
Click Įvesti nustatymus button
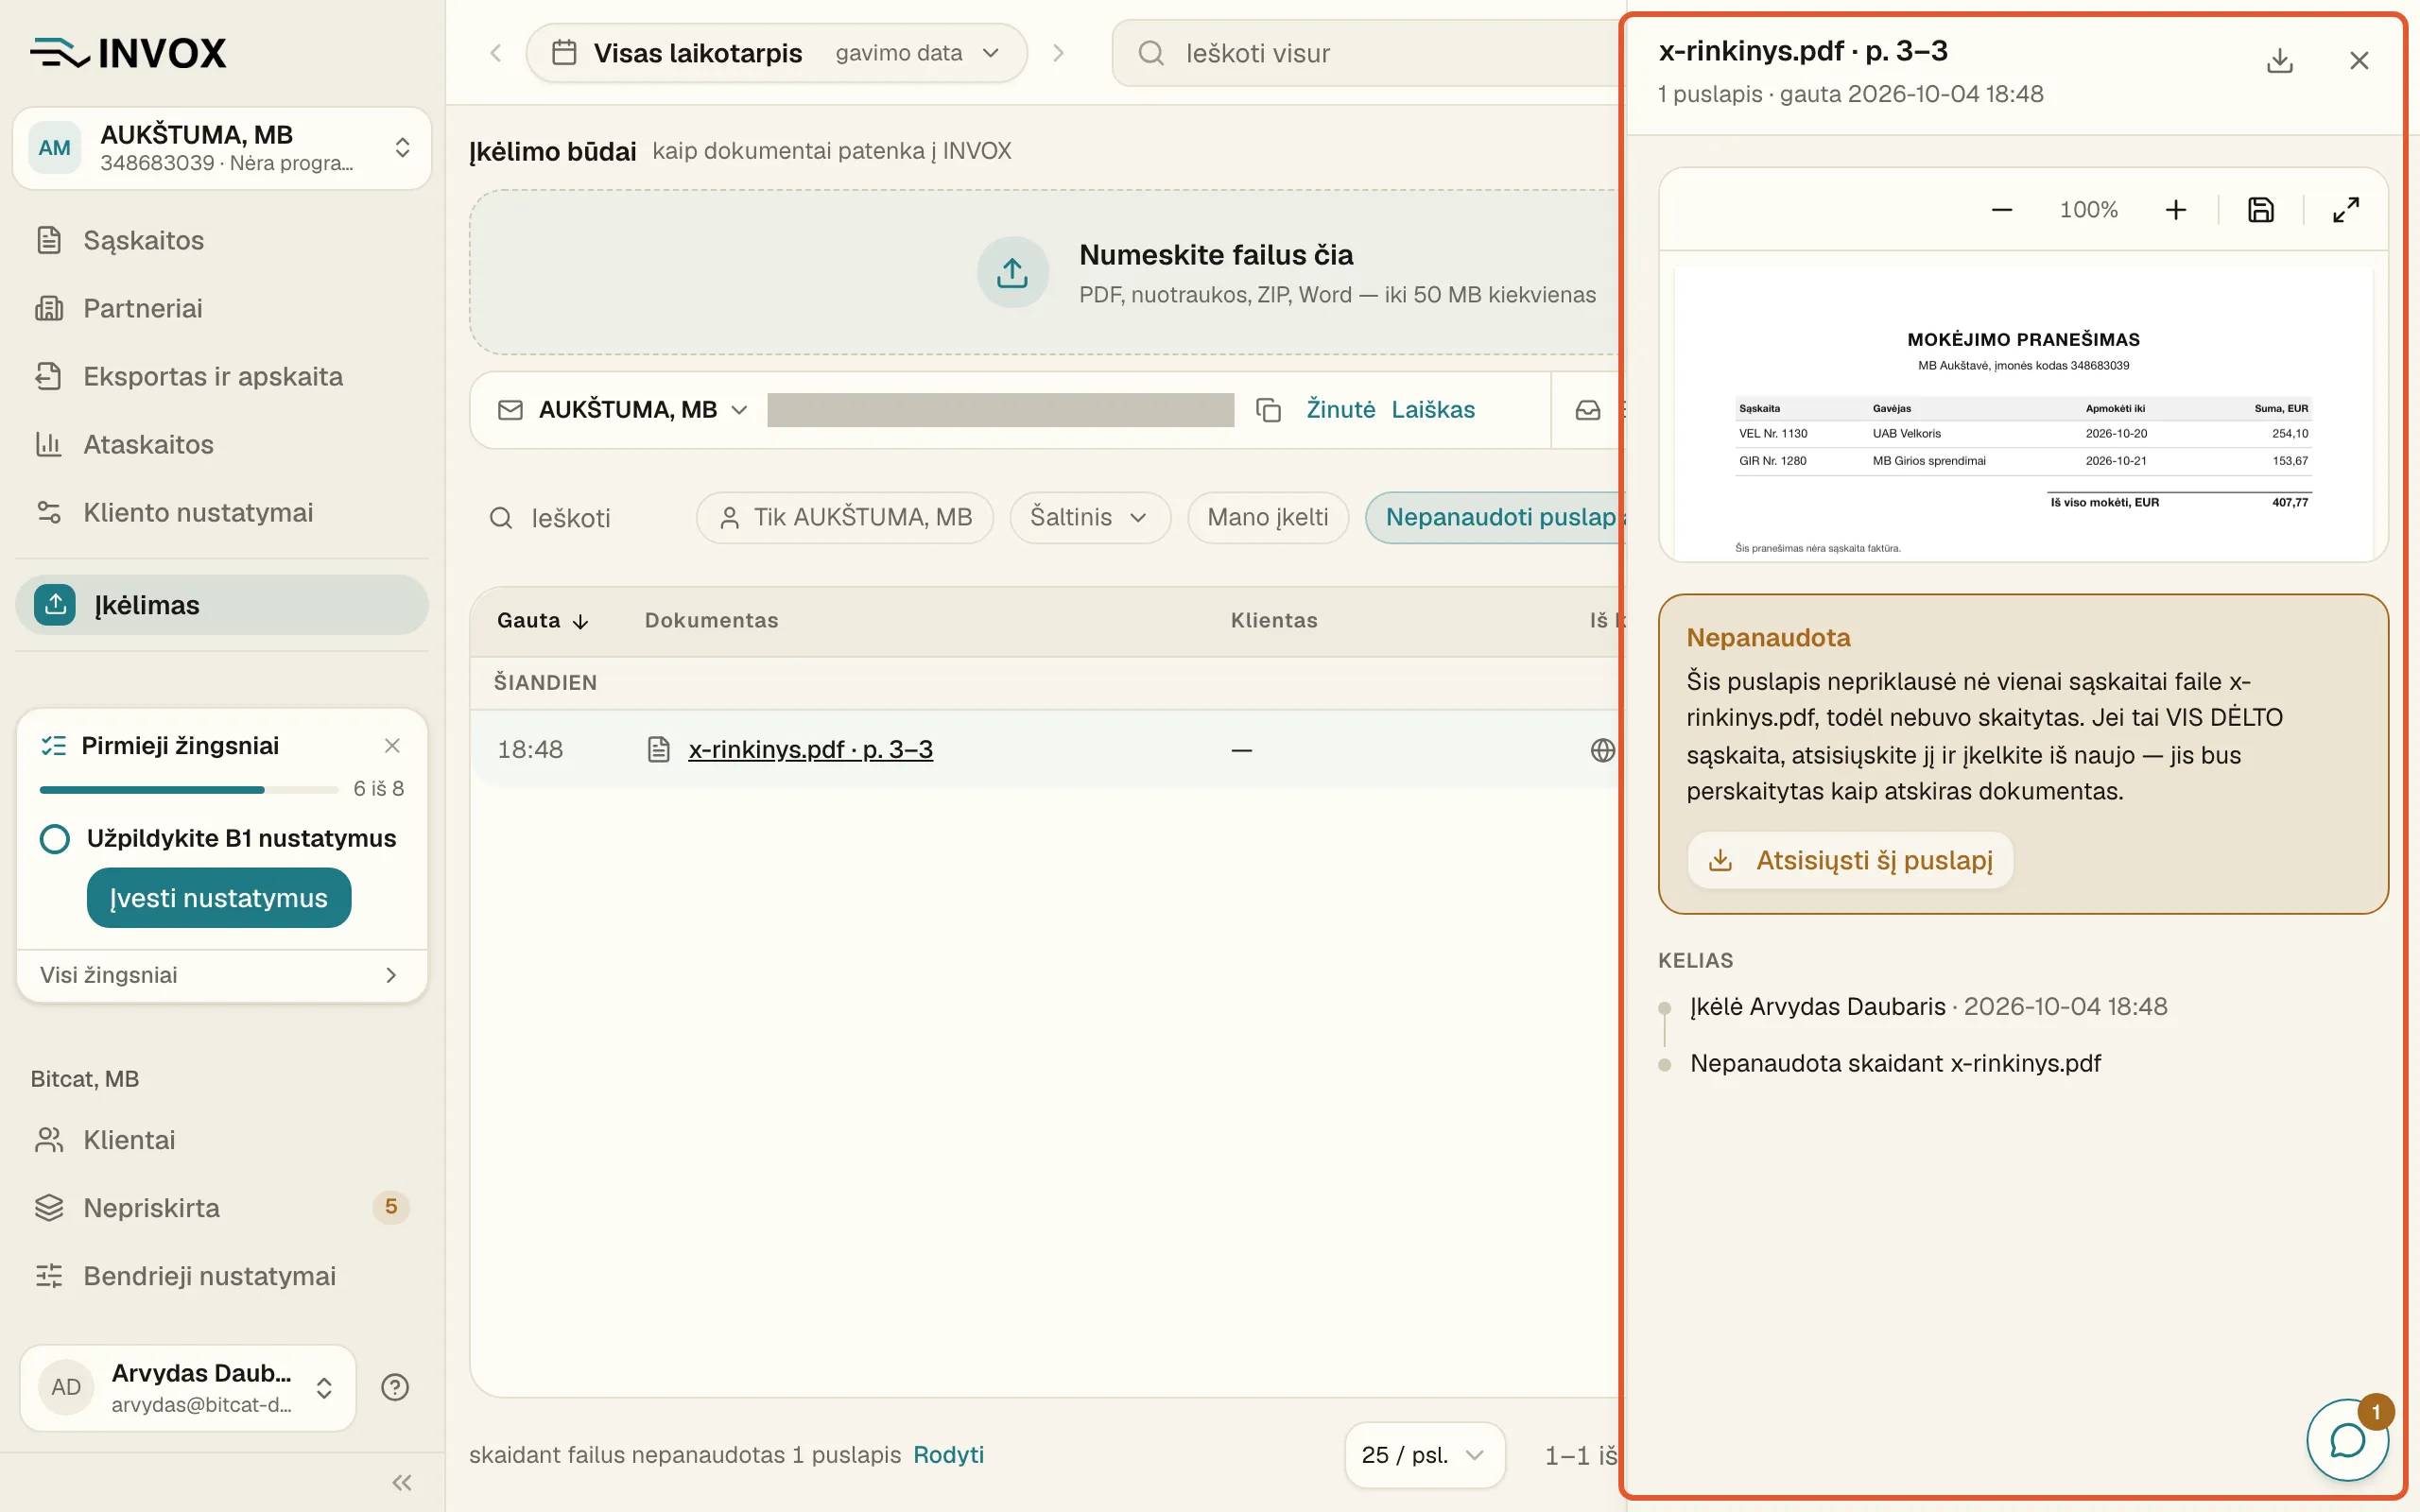point(219,898)
